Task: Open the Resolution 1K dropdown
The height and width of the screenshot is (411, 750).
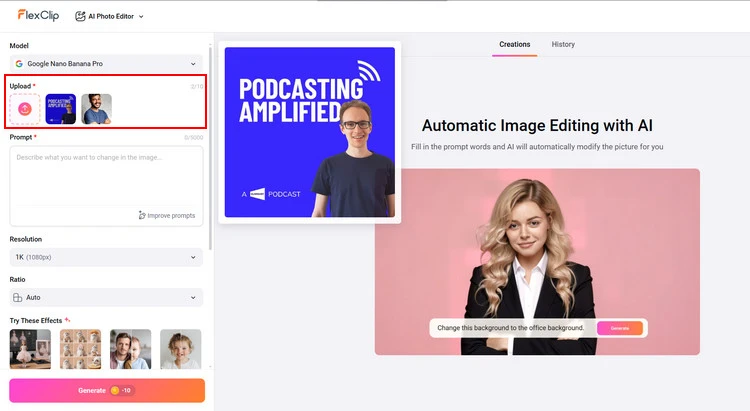Action: click(x=106, y=257)
